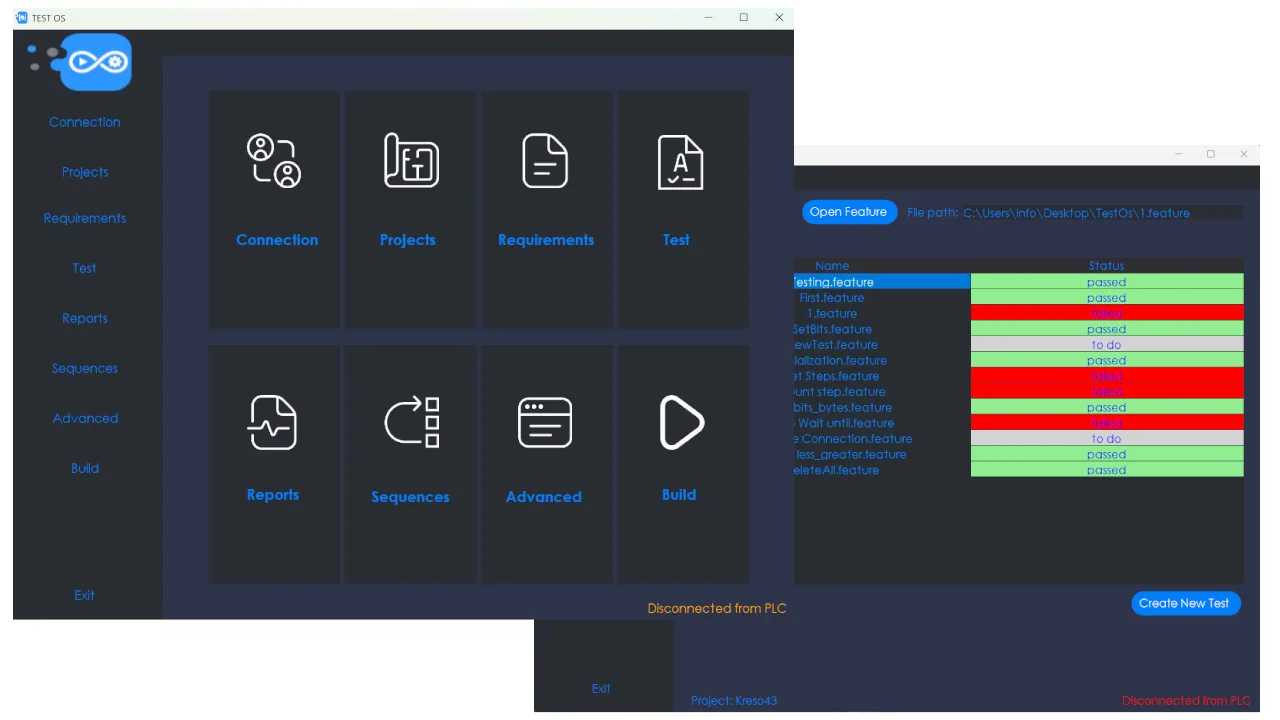Viewport: 1280px width, 720px height.
Task: Click the Create New Test button
Action: pyautogui.click(x=1184, y=603)
